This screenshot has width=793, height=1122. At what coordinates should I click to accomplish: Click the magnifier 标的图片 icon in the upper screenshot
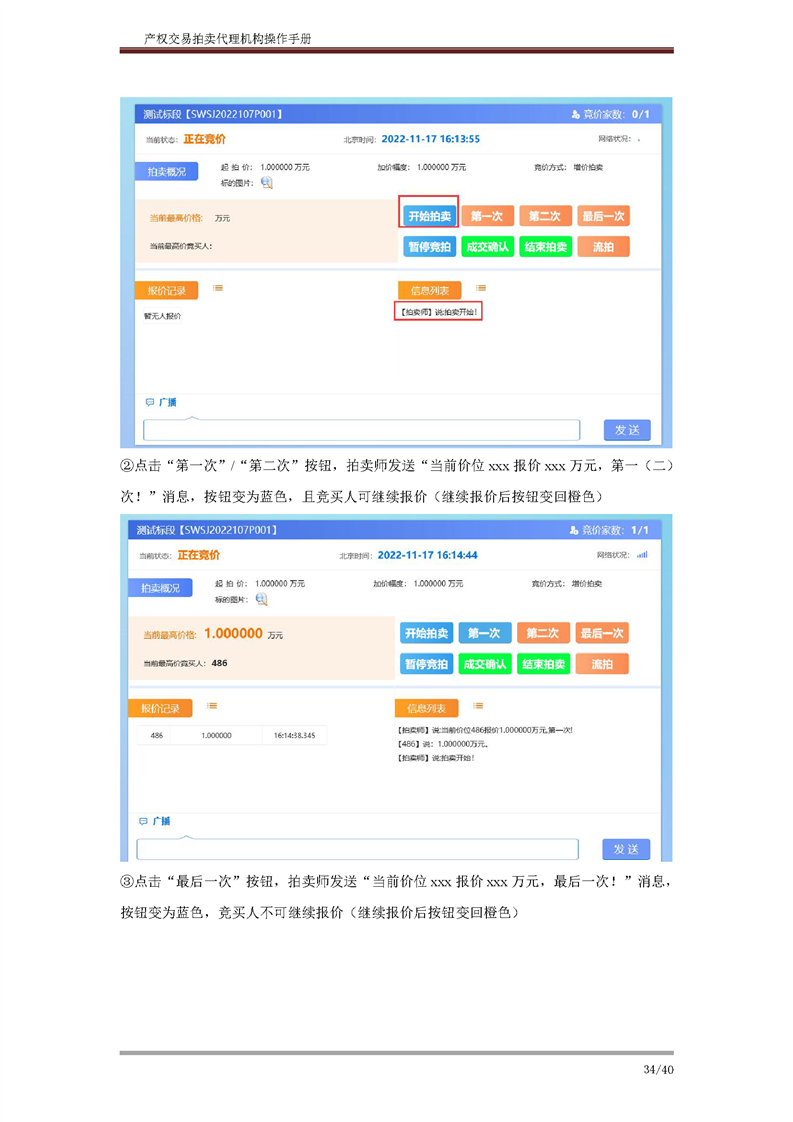click(x=267, y=183)
